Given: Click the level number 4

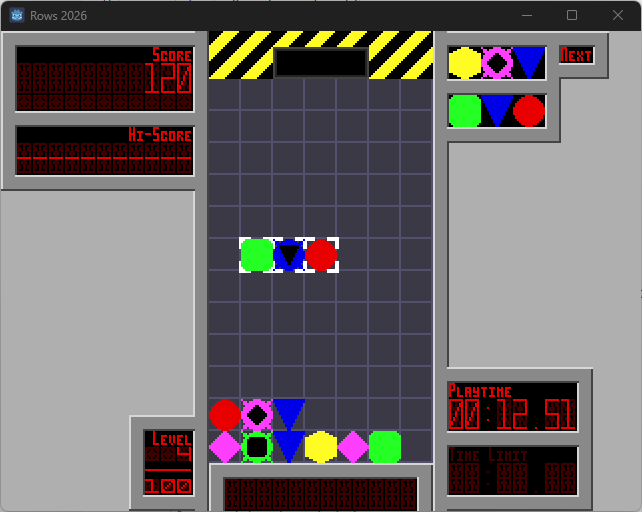Looking at the screenshot, I should [184, 454].
